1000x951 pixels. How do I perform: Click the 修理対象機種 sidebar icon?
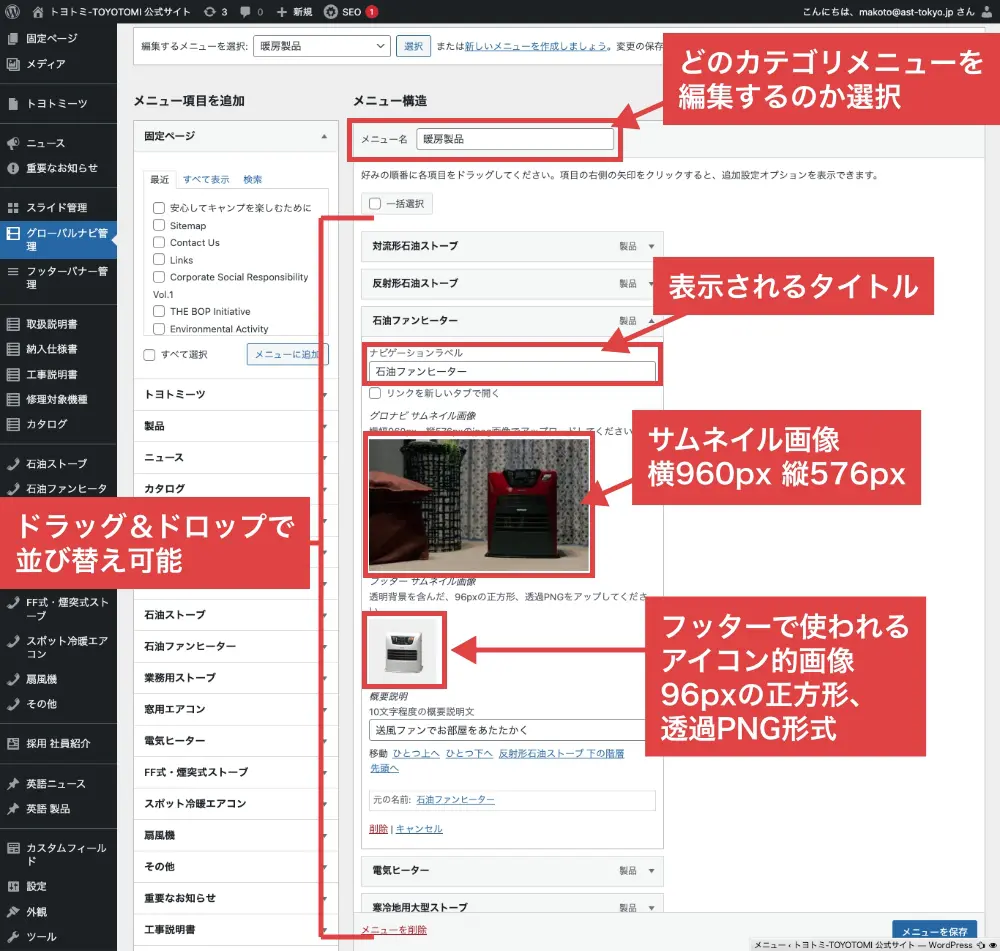(x=13, y=399)
